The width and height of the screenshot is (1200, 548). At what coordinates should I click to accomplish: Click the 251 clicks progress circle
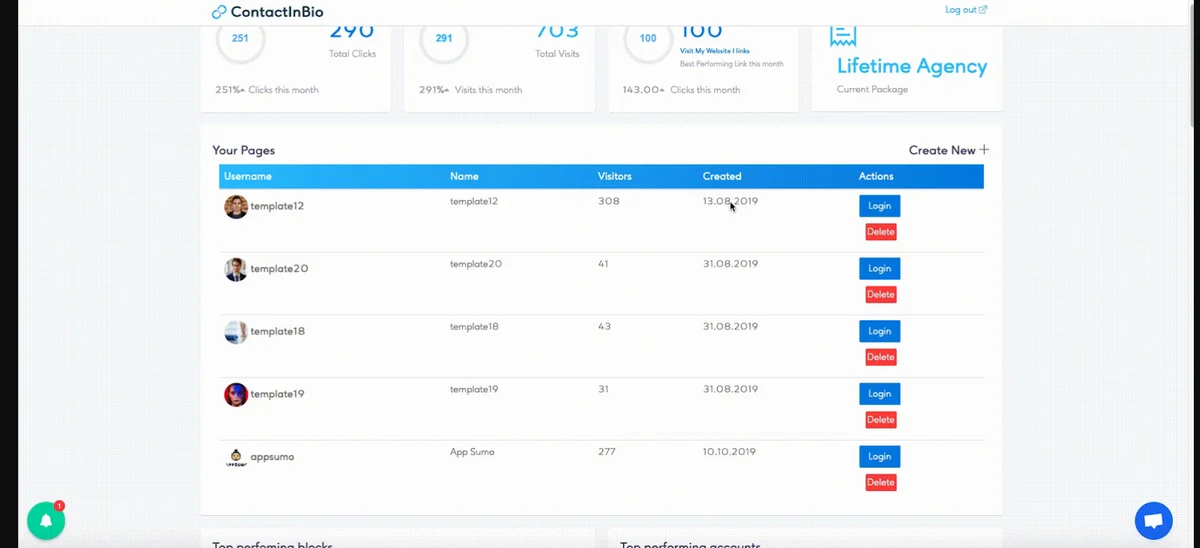240,39
